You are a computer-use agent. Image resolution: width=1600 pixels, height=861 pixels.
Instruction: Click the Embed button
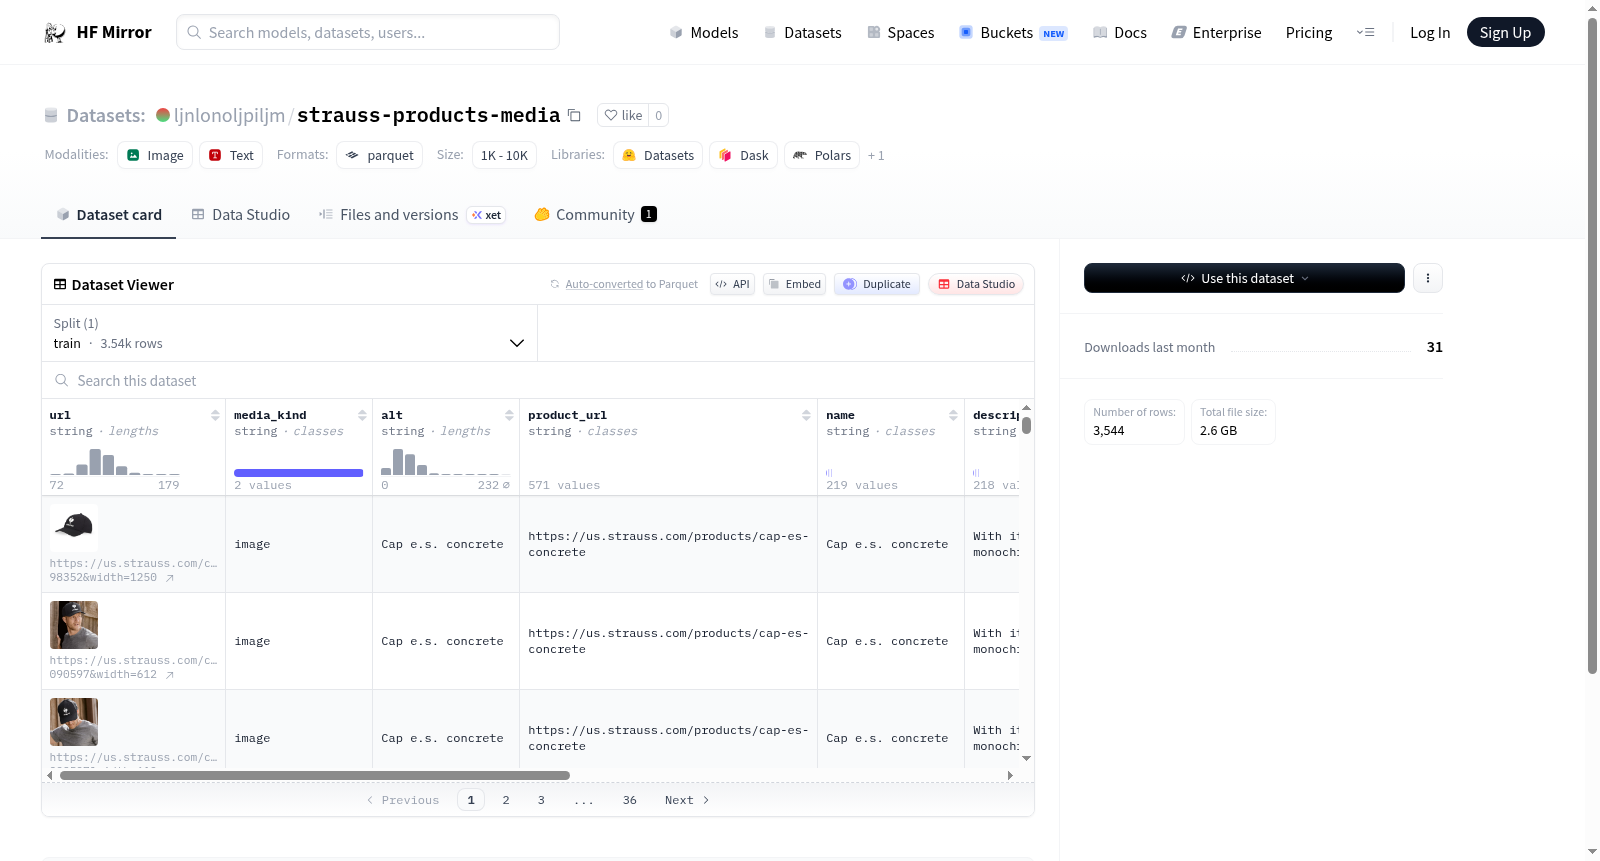(x=795, y=284)
